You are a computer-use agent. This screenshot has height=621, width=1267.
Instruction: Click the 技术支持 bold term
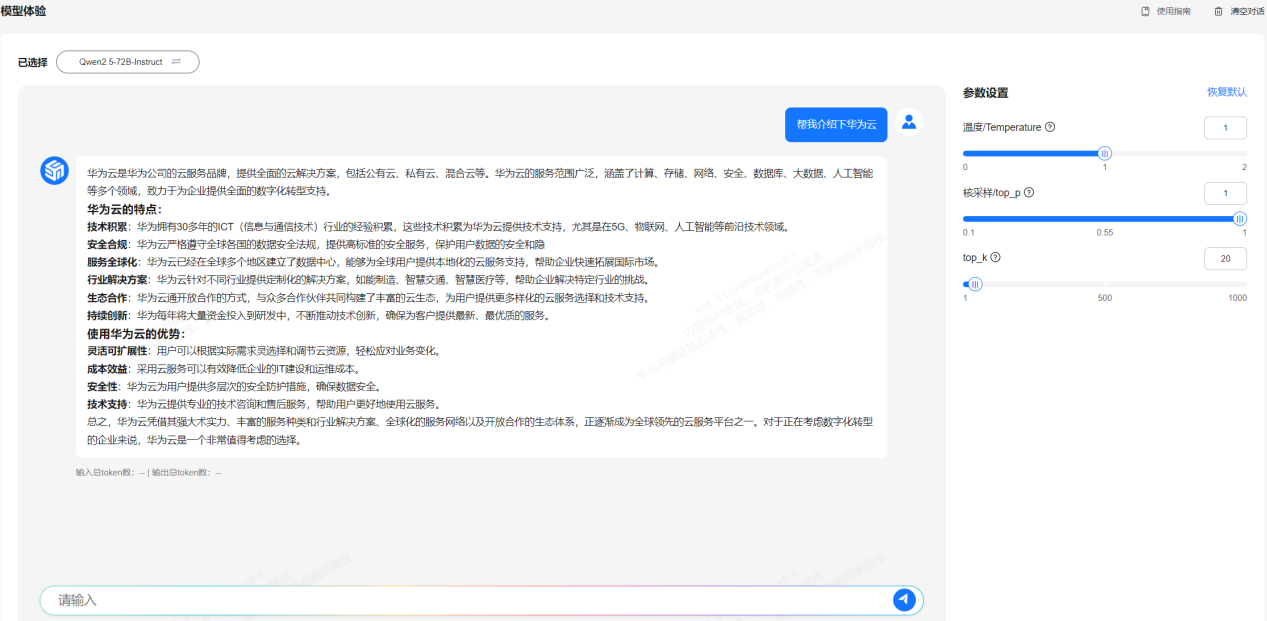107,404
